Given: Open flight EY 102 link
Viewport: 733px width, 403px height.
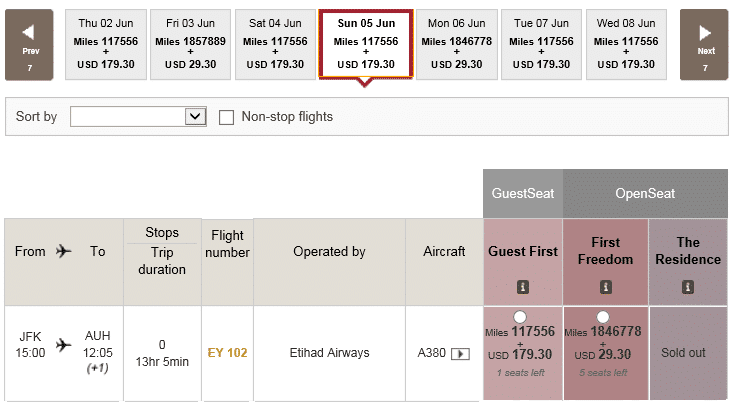Looking at the screenshot, I should point(227,353).
